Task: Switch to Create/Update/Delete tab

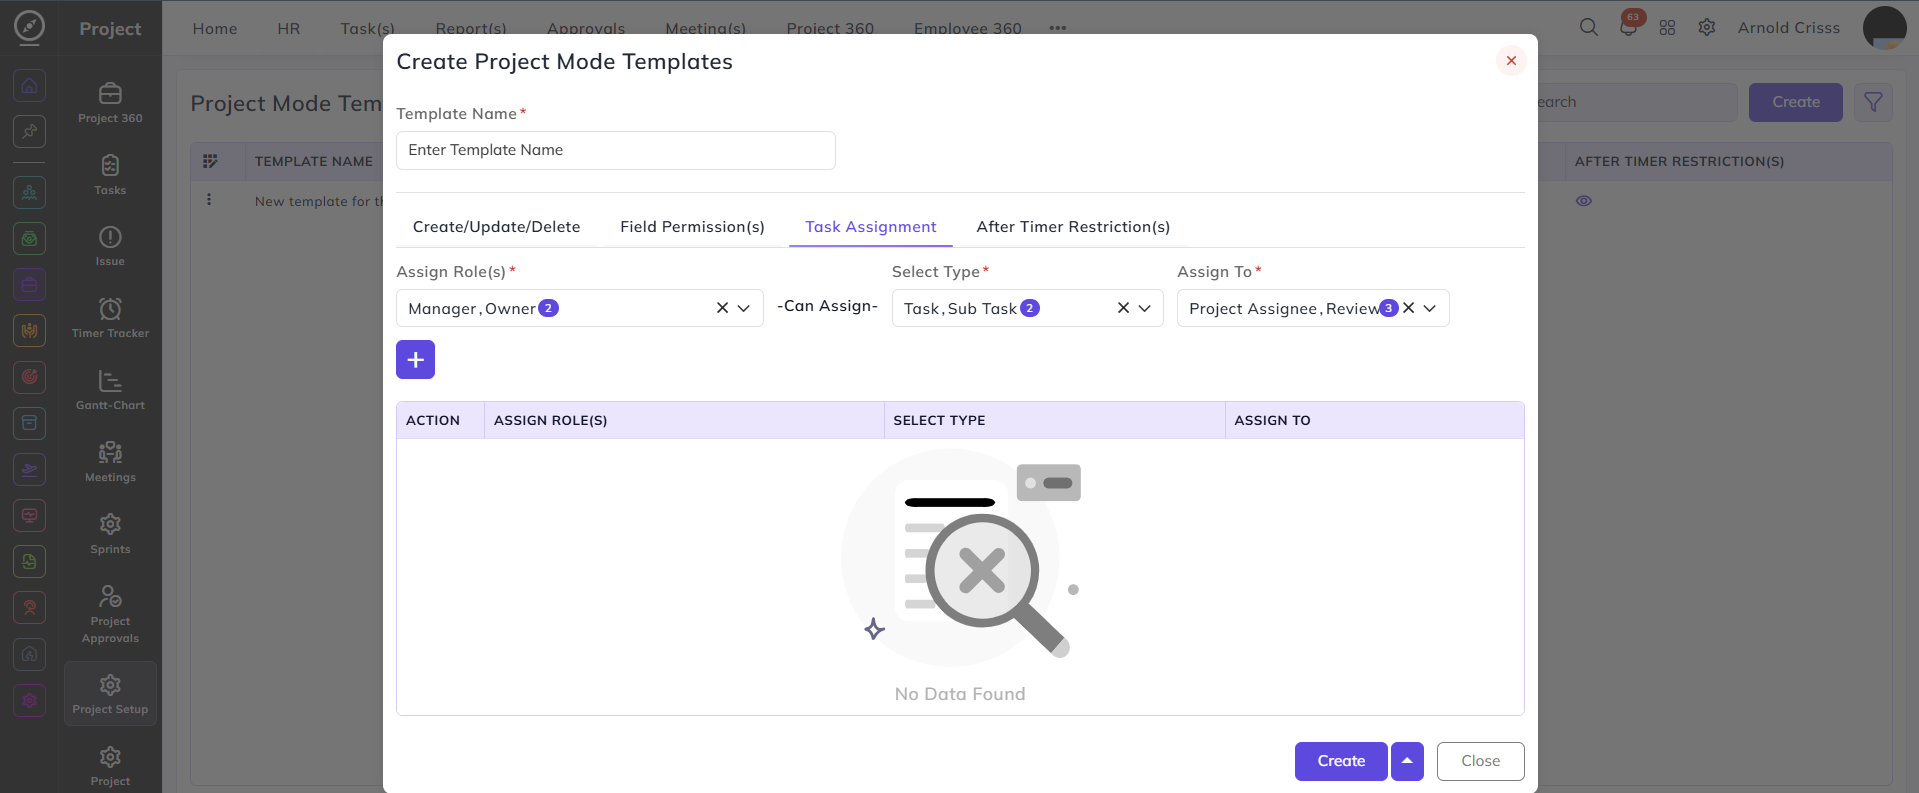Action: 496,227
